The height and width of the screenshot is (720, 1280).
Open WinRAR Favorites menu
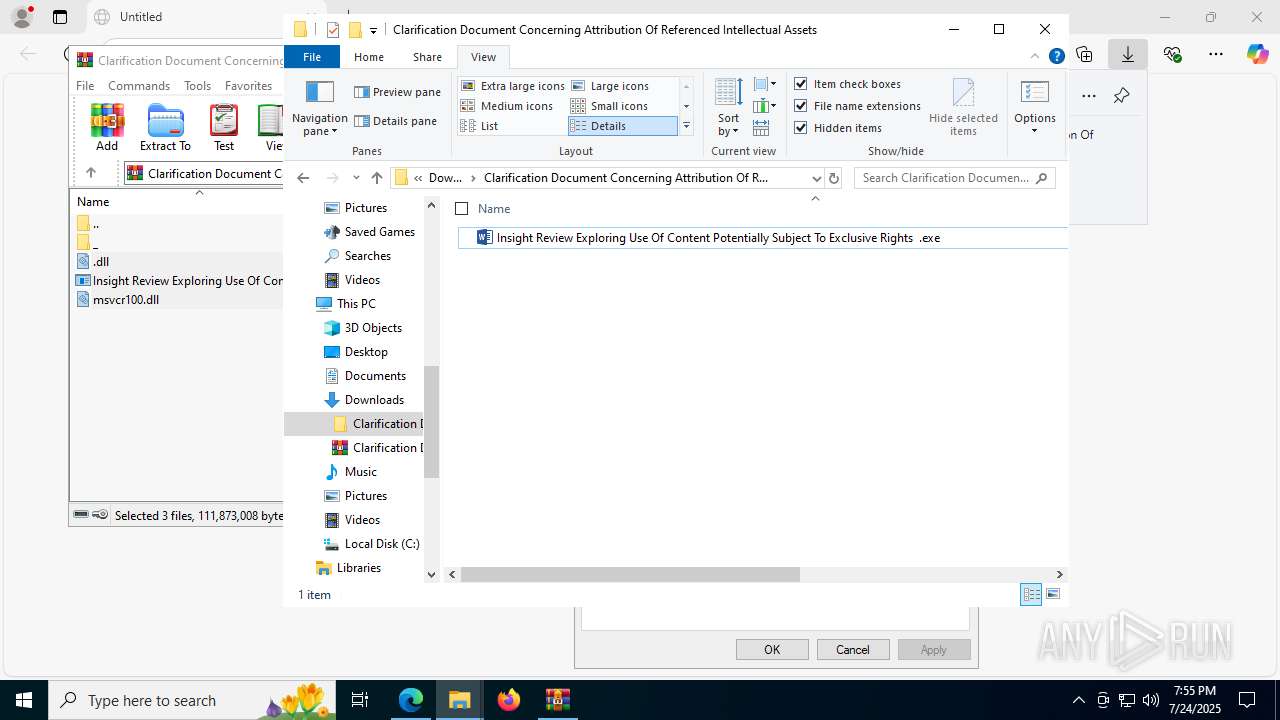point(248,86)
